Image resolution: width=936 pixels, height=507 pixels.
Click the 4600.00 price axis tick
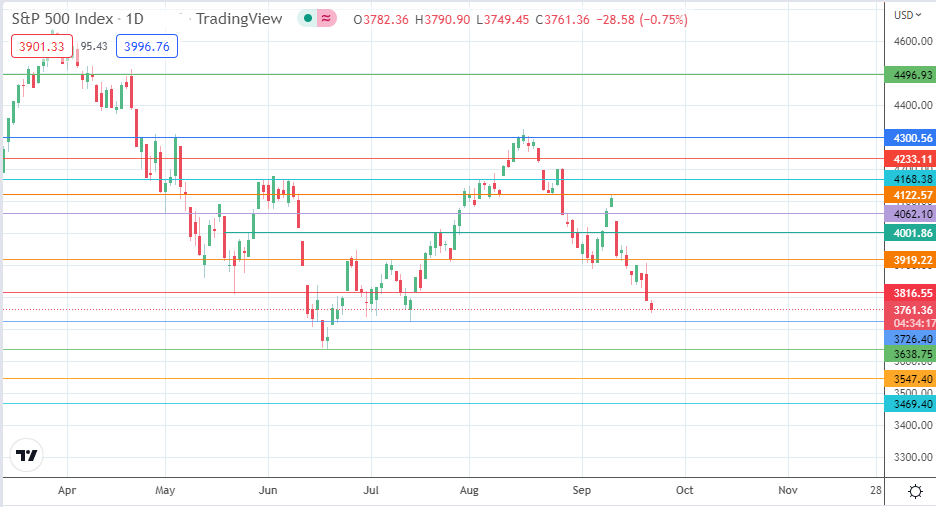click(913, 41)
